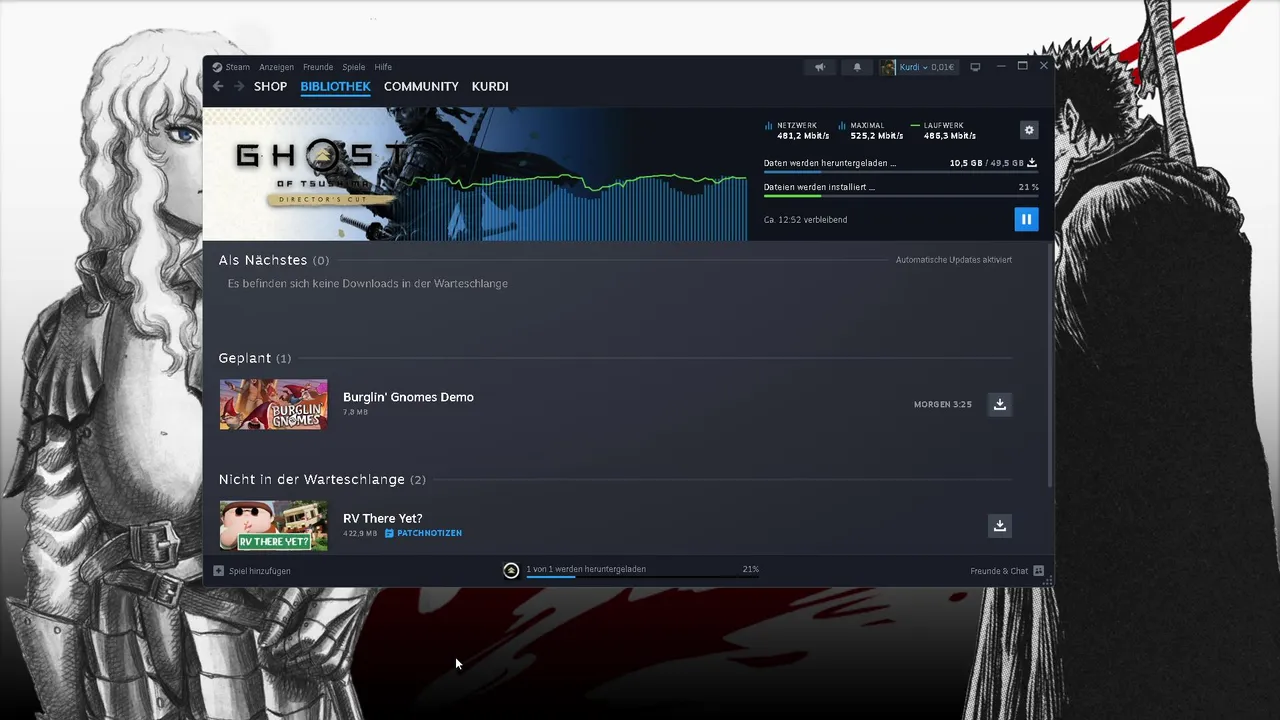This screenshot has height=720, width=1280.
Task: Maximize the Steam window
Action: [1022, 66]
